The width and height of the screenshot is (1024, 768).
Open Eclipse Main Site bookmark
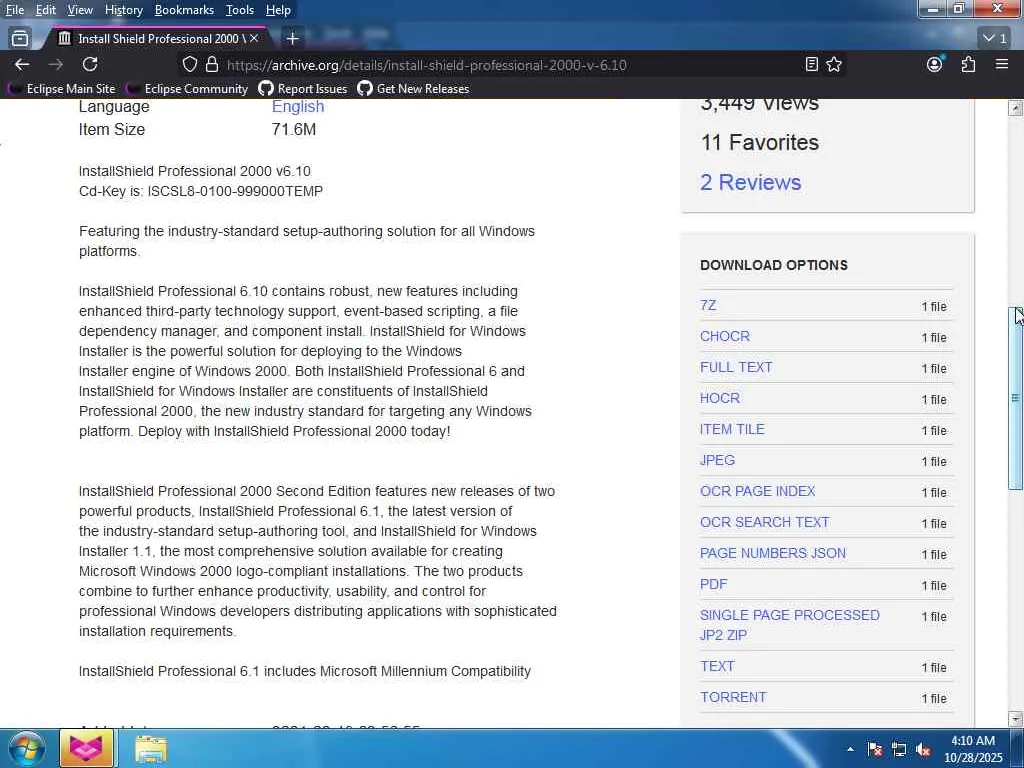63,89
